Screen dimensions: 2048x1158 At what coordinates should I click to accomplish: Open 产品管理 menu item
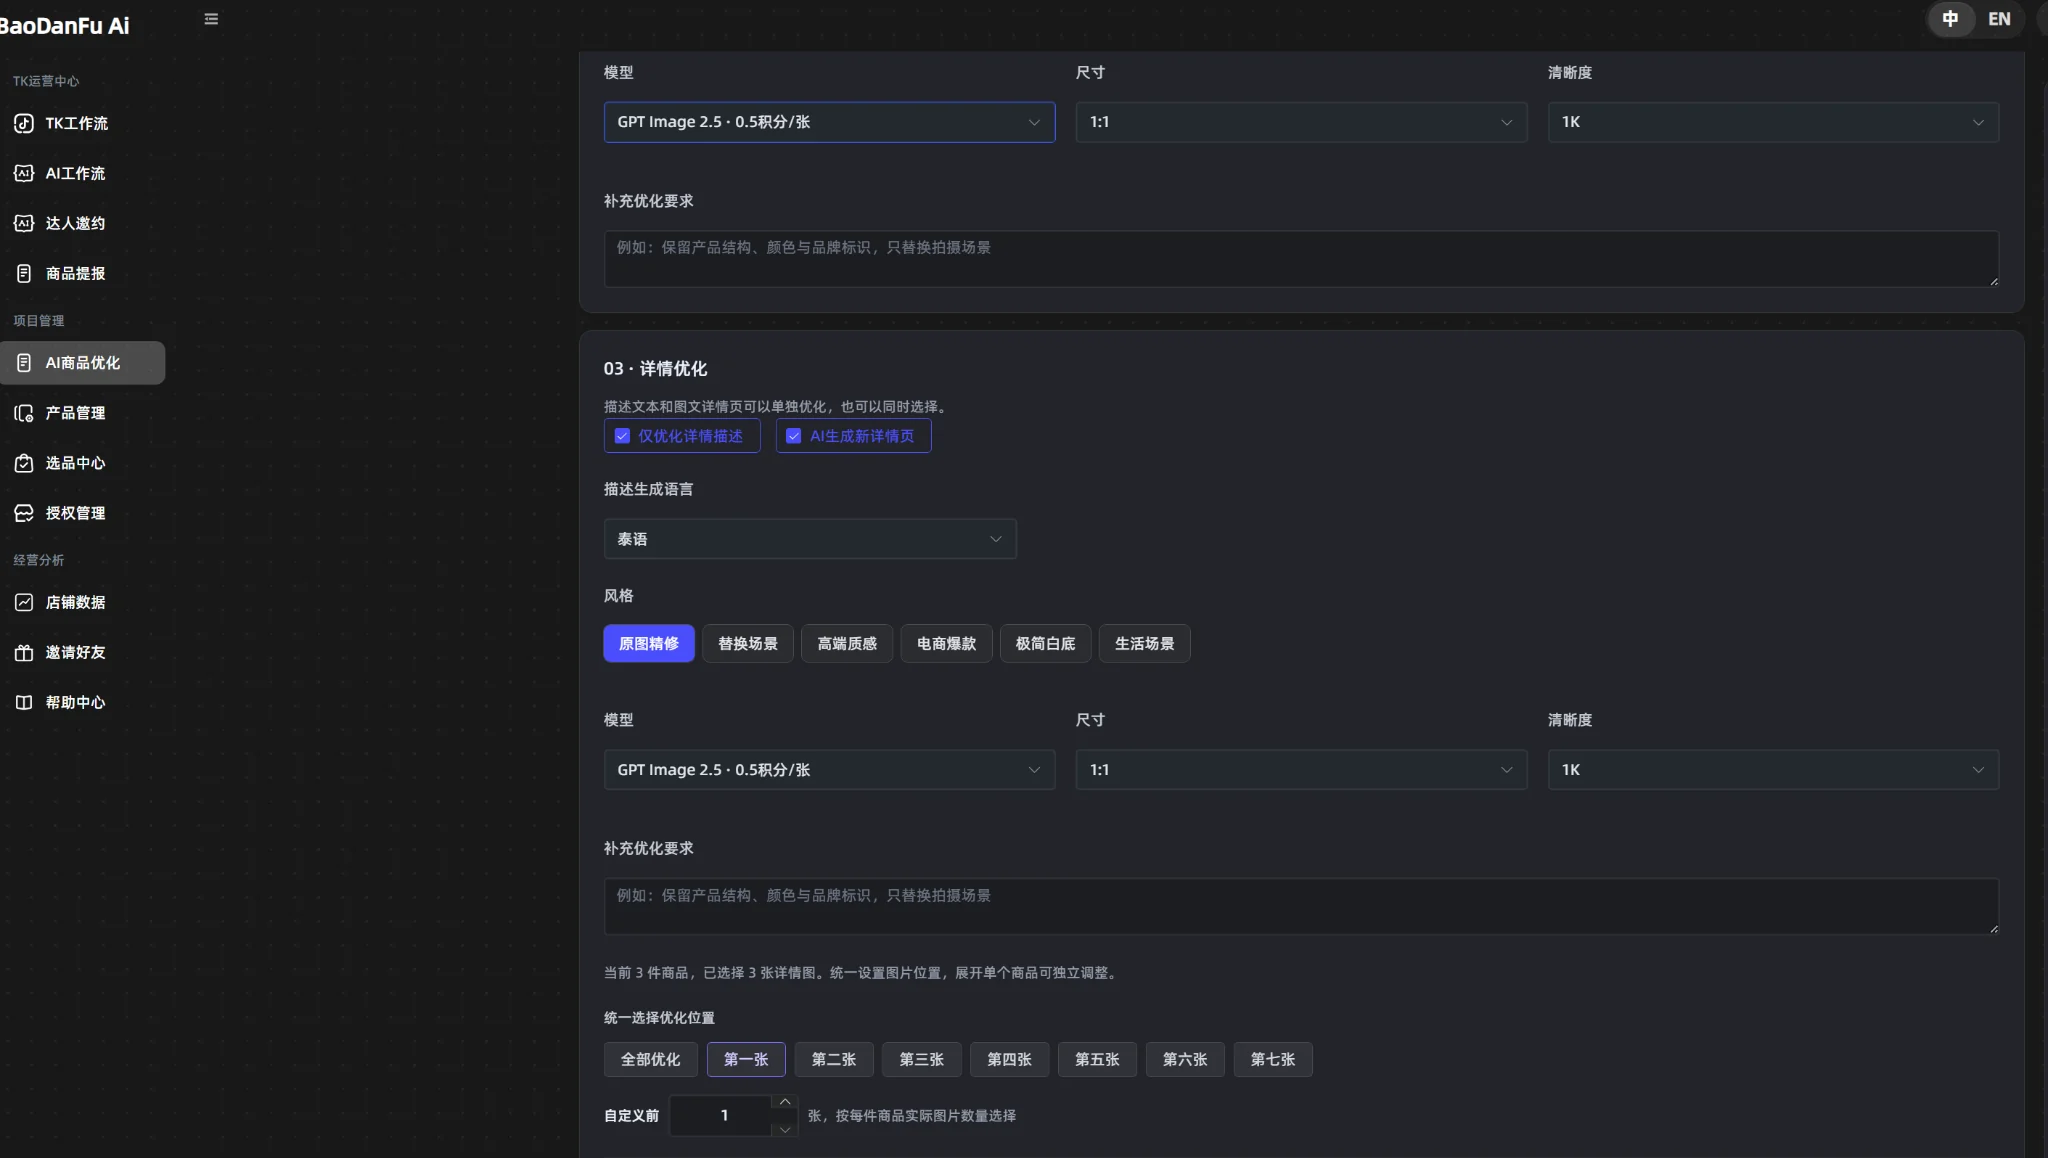pyautogui.click(x=82, y=413)
